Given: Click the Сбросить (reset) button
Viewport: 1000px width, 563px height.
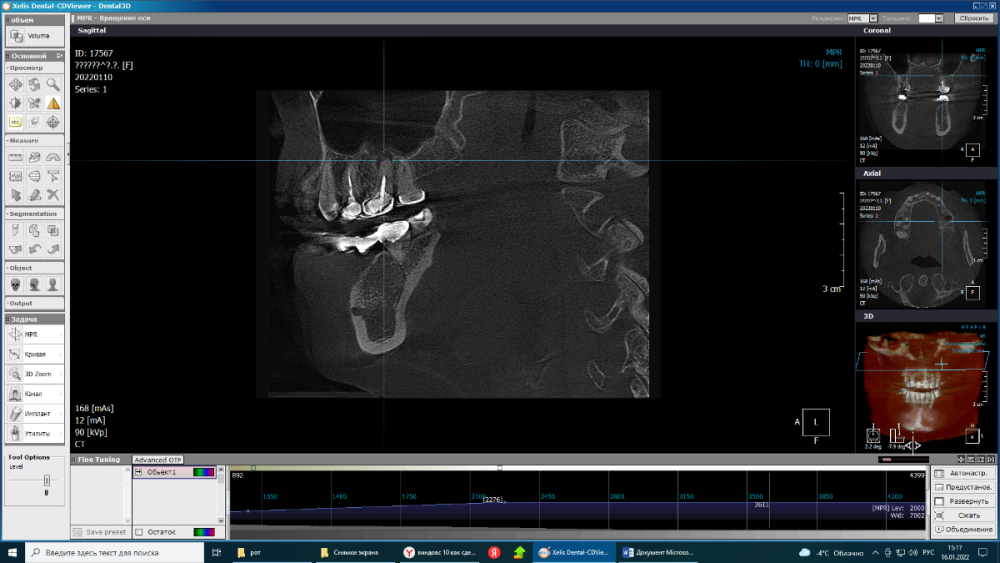Looking at the screenshot, I should click(x=973, y=18).
